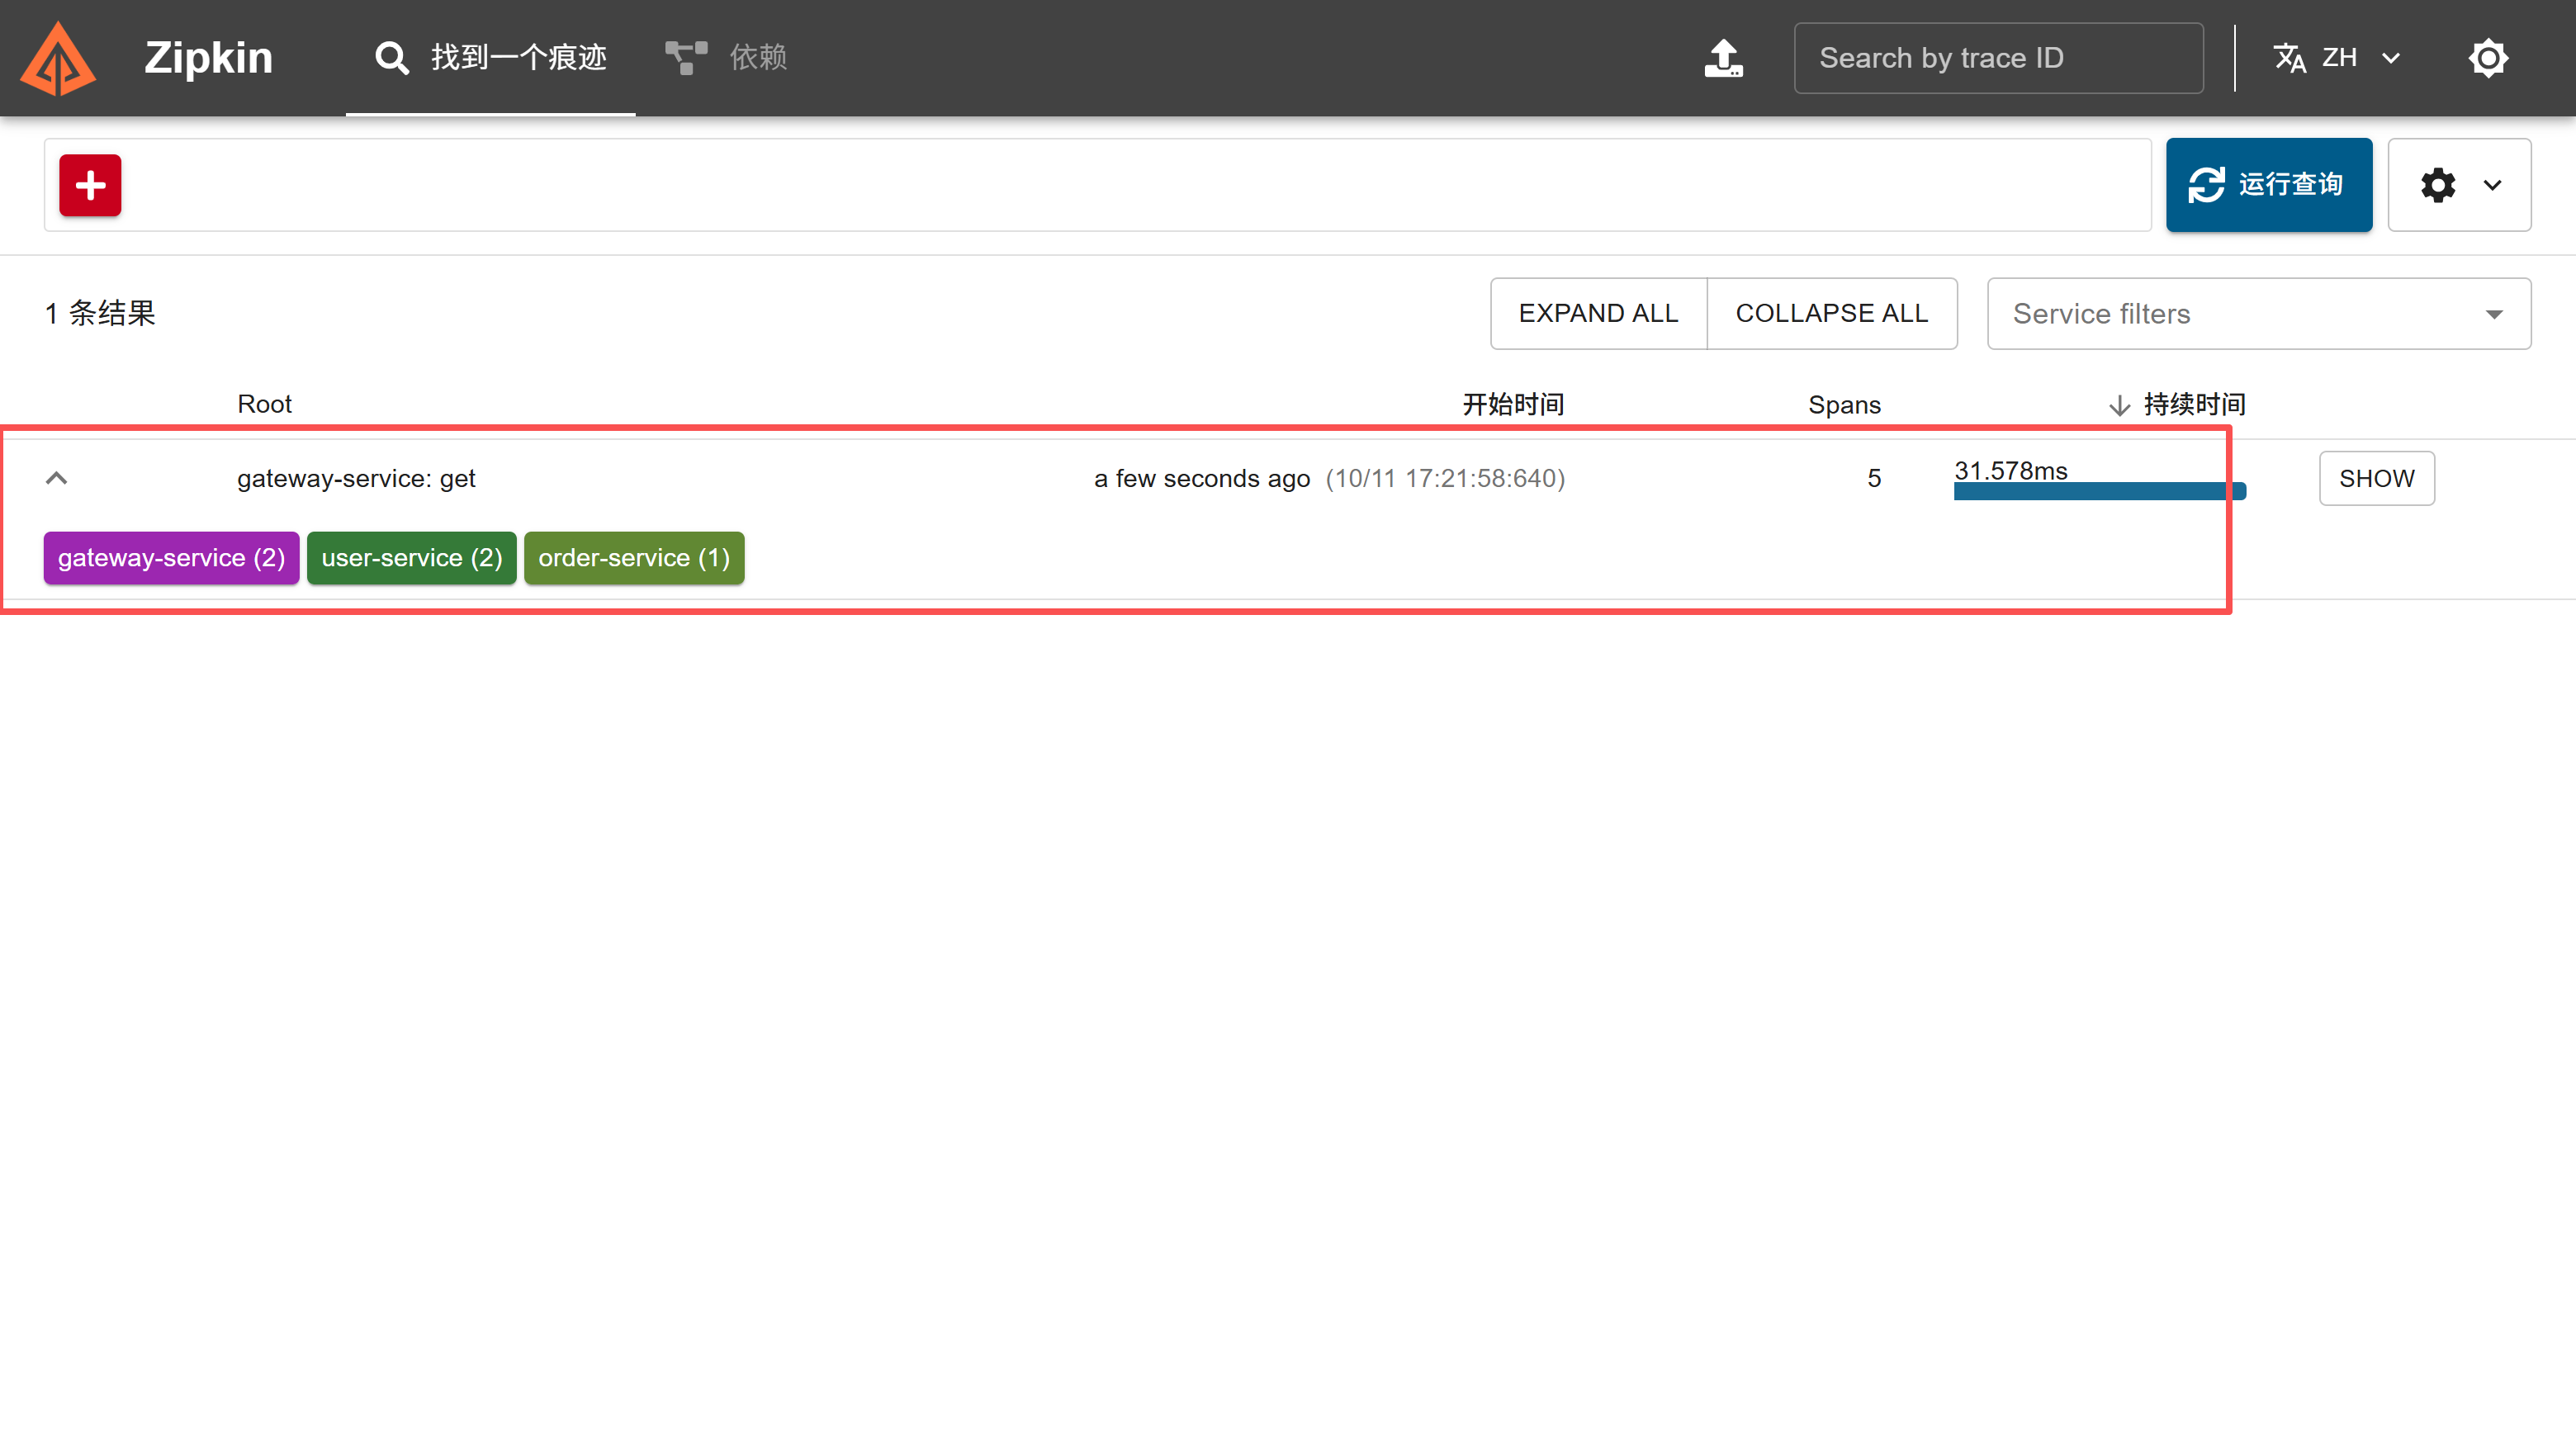Open the search settings gear dropdown
This screenshot has height=1438, width=2576.
2459,185
